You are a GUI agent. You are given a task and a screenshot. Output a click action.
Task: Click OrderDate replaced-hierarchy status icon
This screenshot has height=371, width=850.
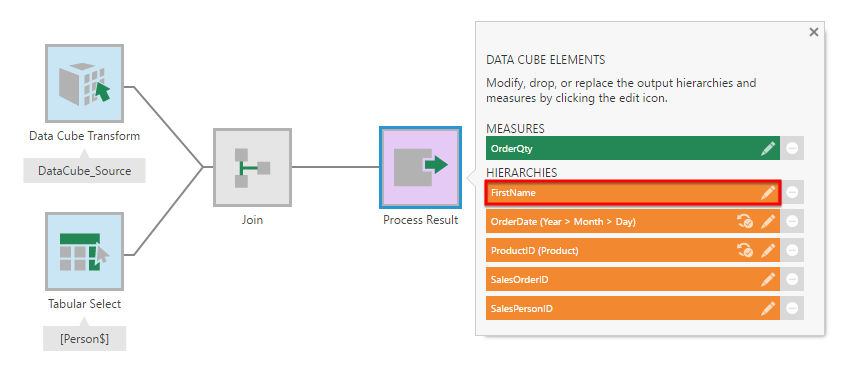(x=745, y=221)
